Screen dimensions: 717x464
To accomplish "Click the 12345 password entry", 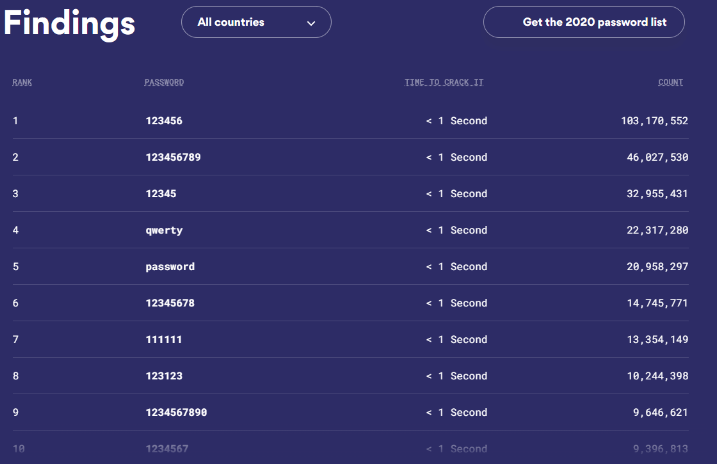I will coord(161,194).
